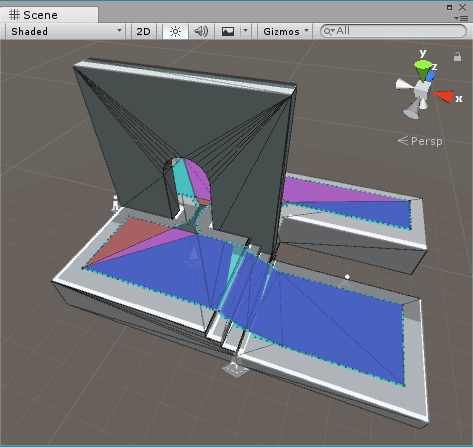Toggle the scene rotation lock icon

(457, 57)
